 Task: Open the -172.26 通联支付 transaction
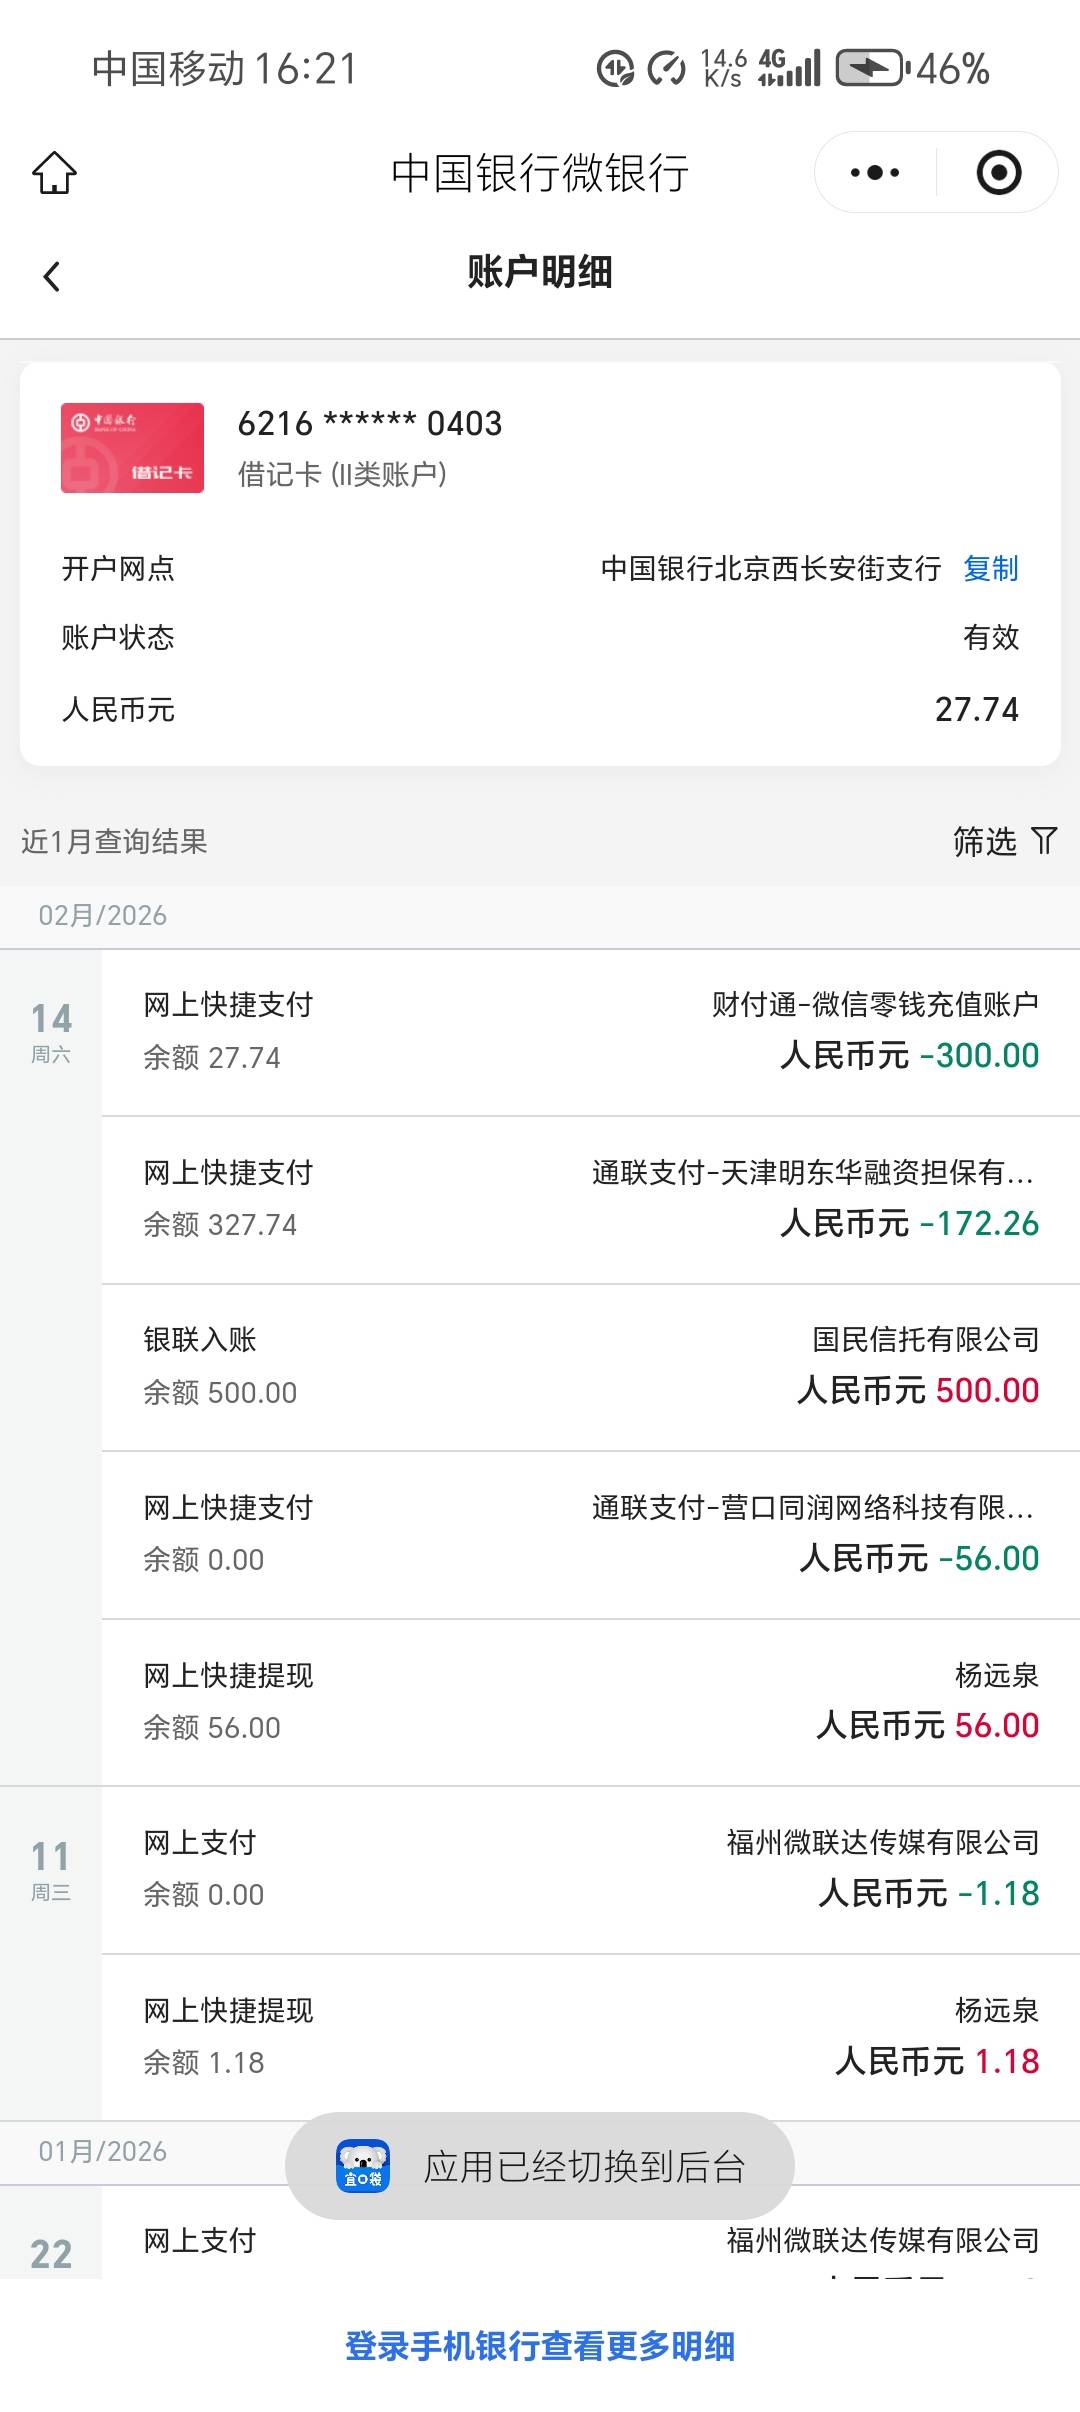(590, 1199)
